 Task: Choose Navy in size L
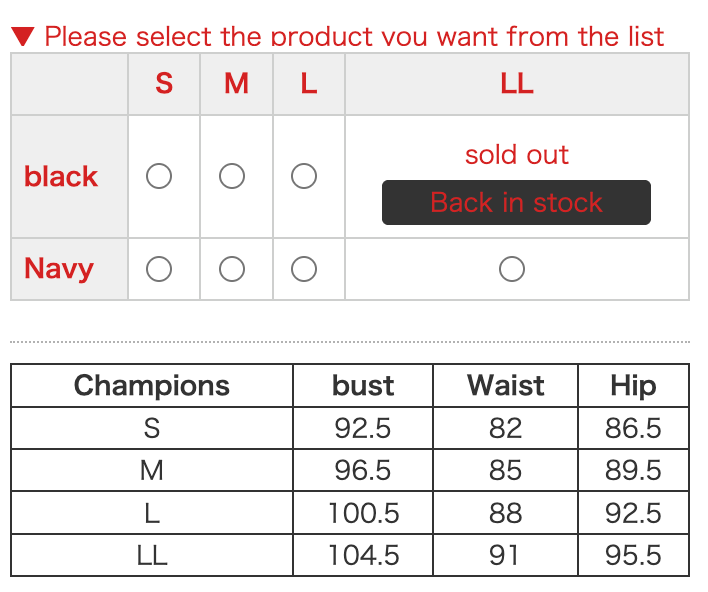point(304,269)
